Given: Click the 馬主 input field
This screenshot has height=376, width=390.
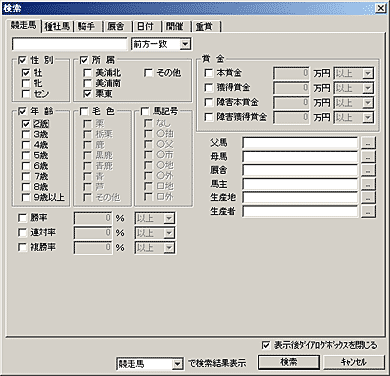Looking at the screenshot, I should (300, 184).
